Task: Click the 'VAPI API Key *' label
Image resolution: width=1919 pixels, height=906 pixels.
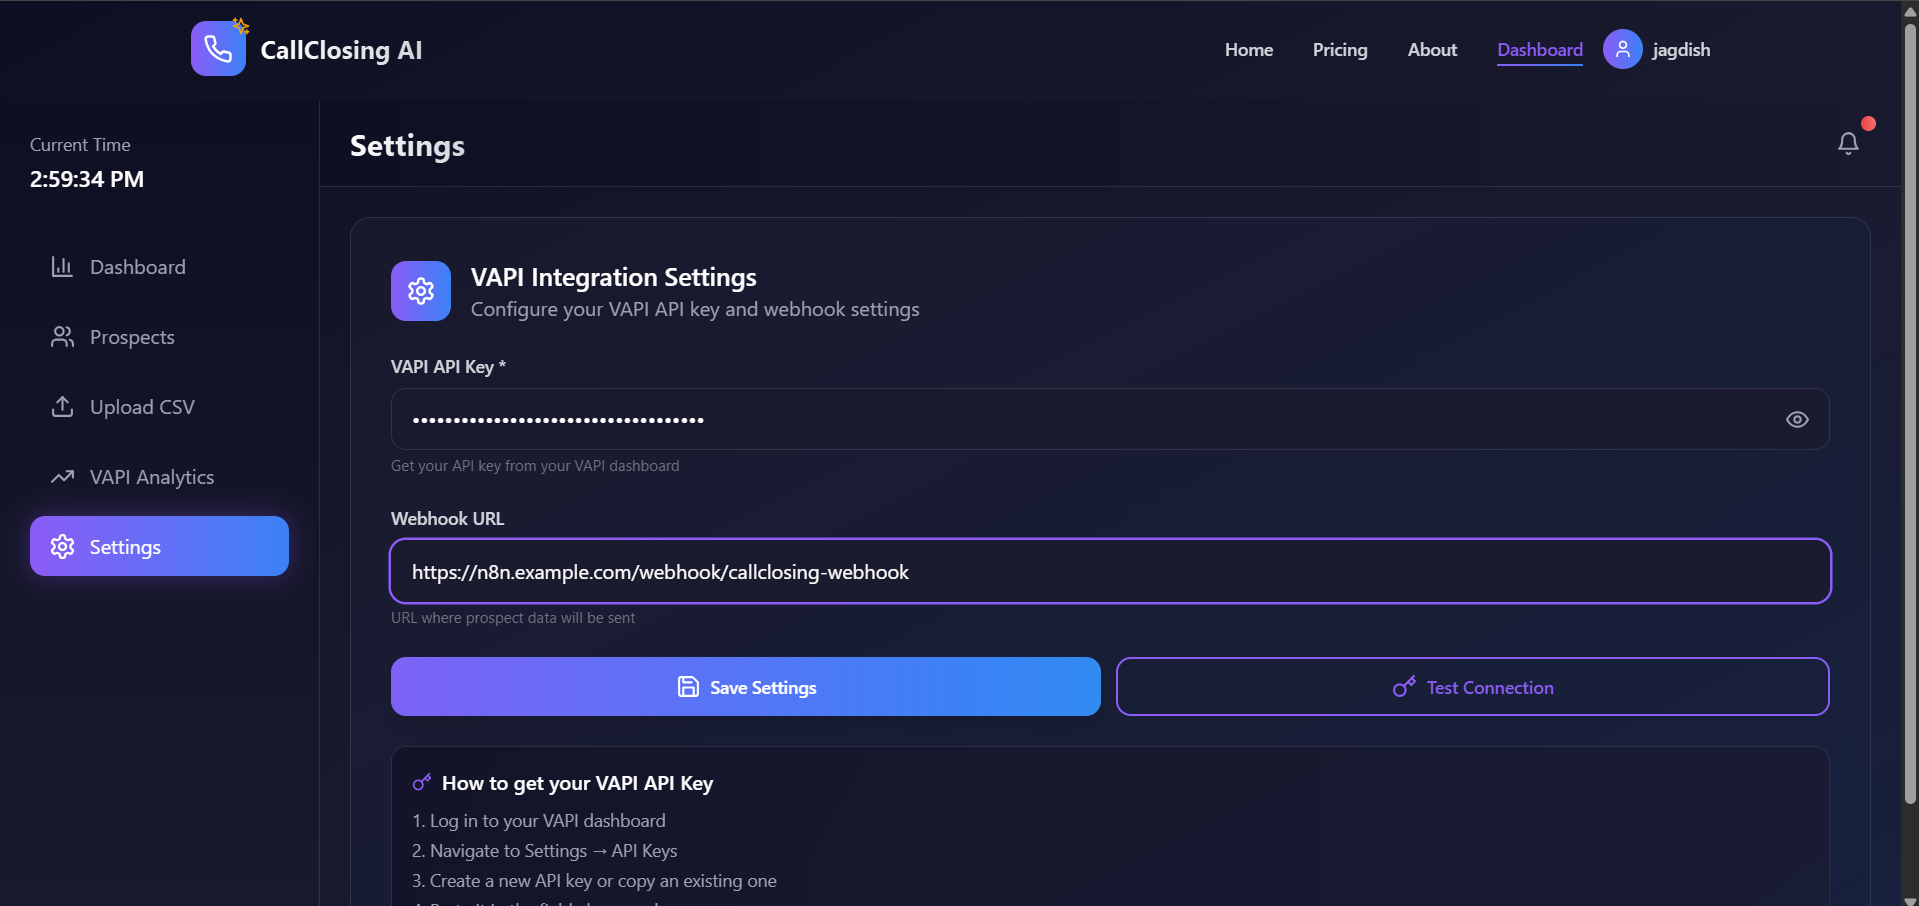Action: (x=449, y=367)
